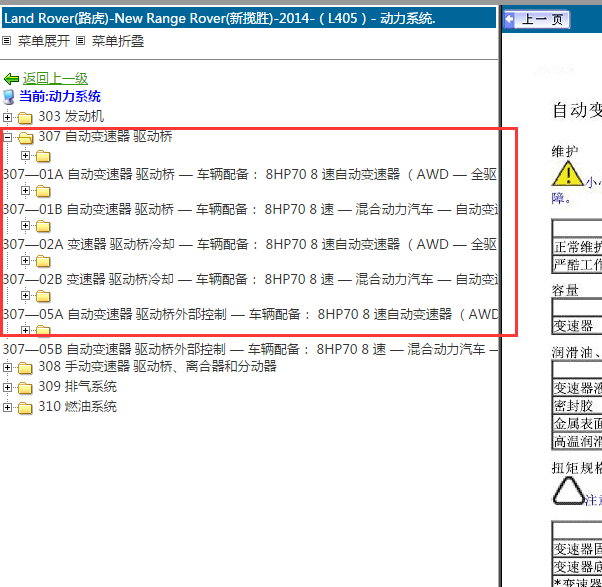Expand the plus box above 307—01B

click(25, 190)
